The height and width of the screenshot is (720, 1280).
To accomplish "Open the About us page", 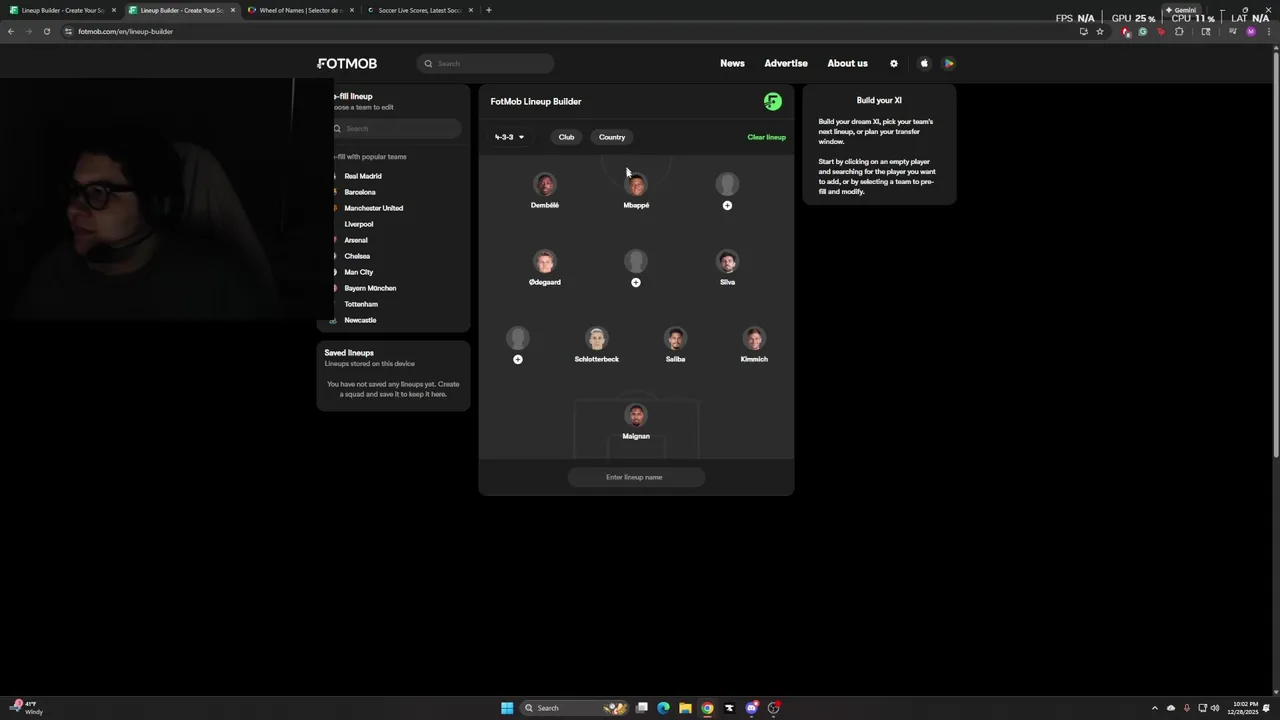I will click(847, 63).
